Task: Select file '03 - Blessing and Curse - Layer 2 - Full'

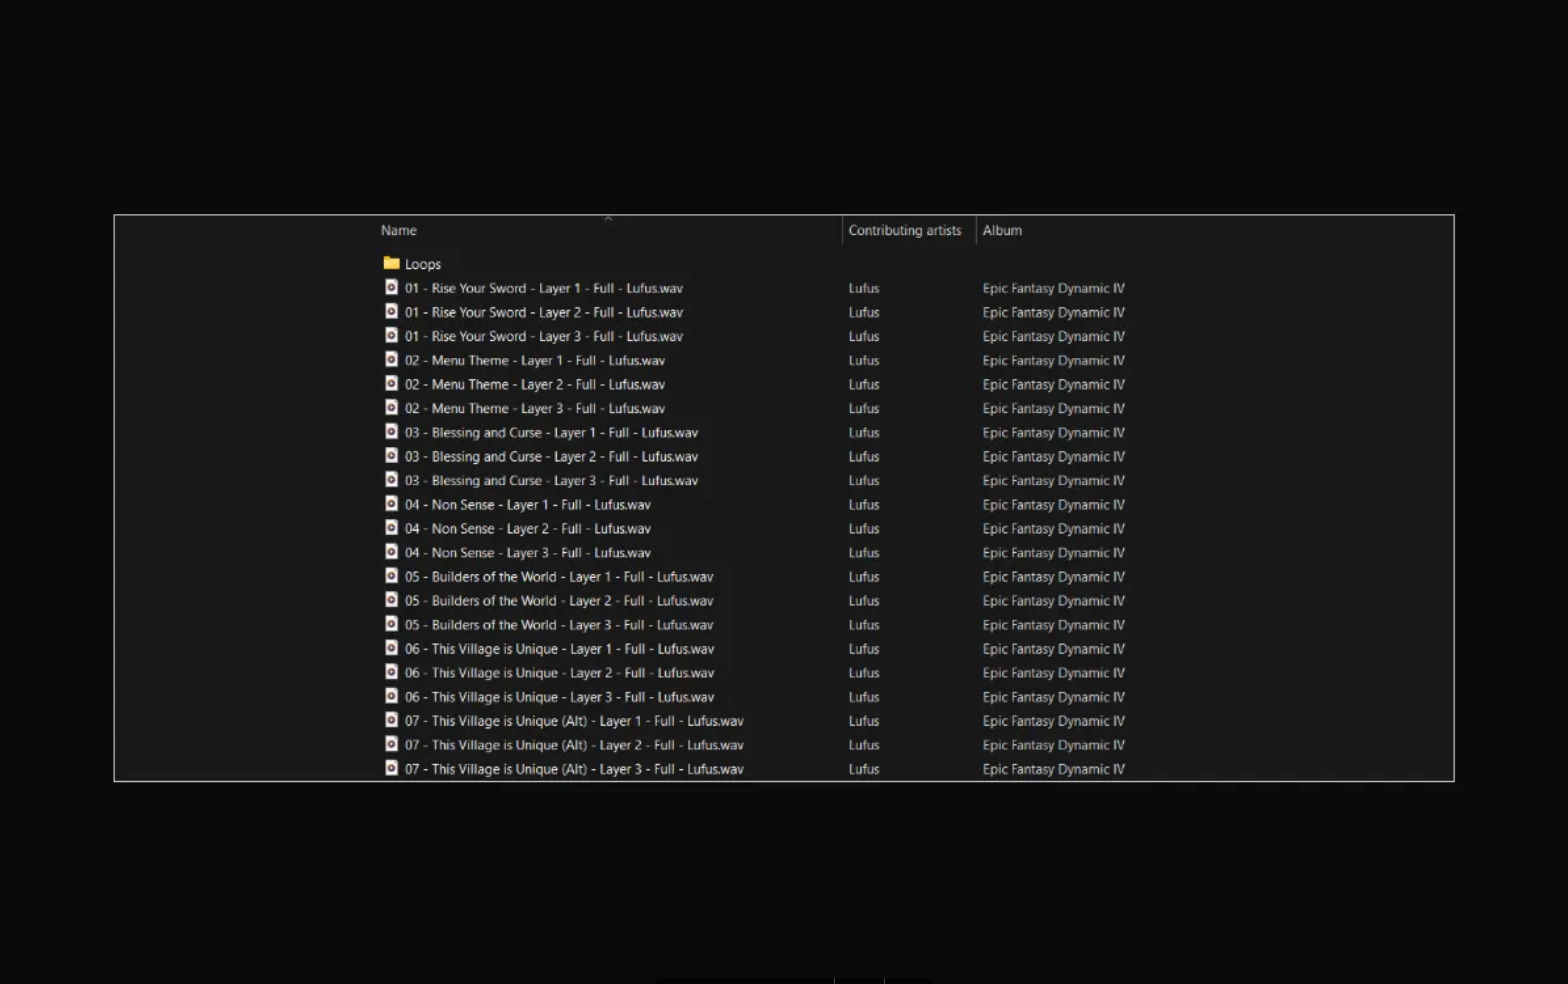Action: [x=552, y=456]
